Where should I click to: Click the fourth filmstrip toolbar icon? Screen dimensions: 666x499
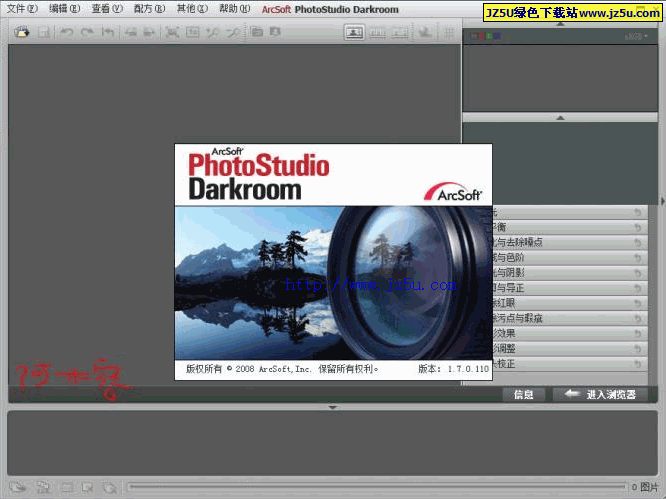tap(87, 488)
